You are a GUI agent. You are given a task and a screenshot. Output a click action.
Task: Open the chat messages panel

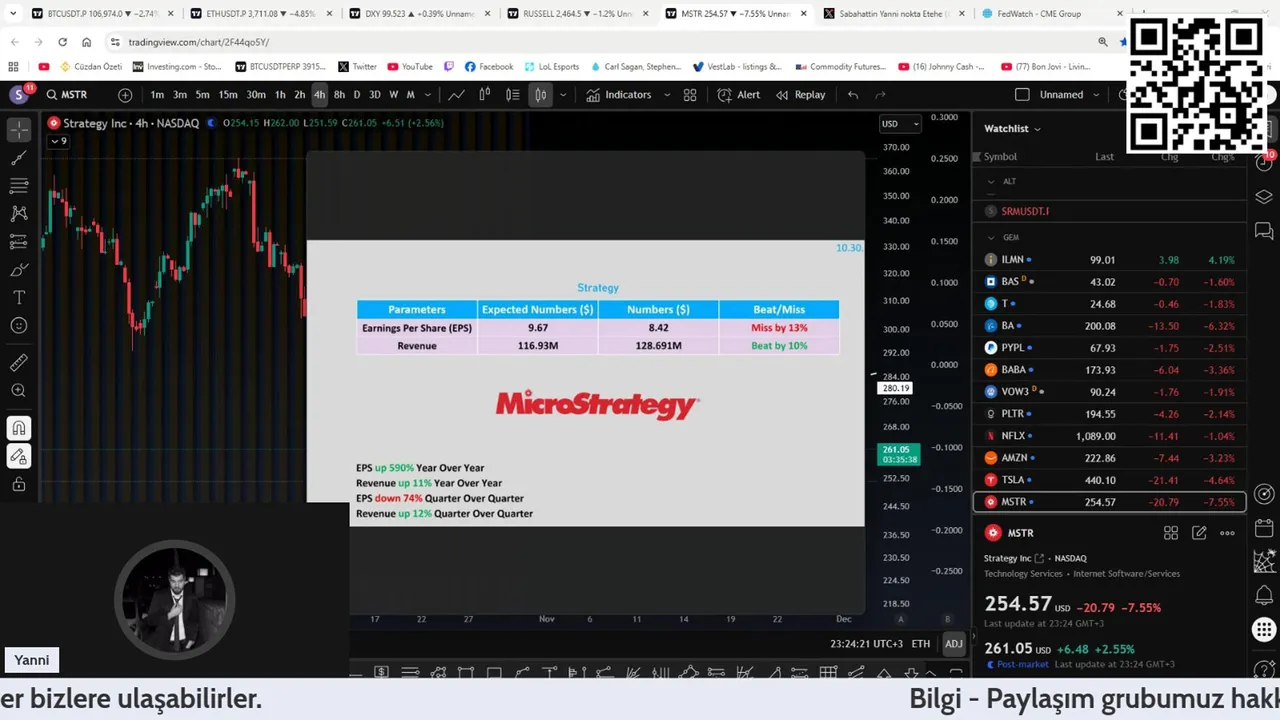tap(1264, 231)
